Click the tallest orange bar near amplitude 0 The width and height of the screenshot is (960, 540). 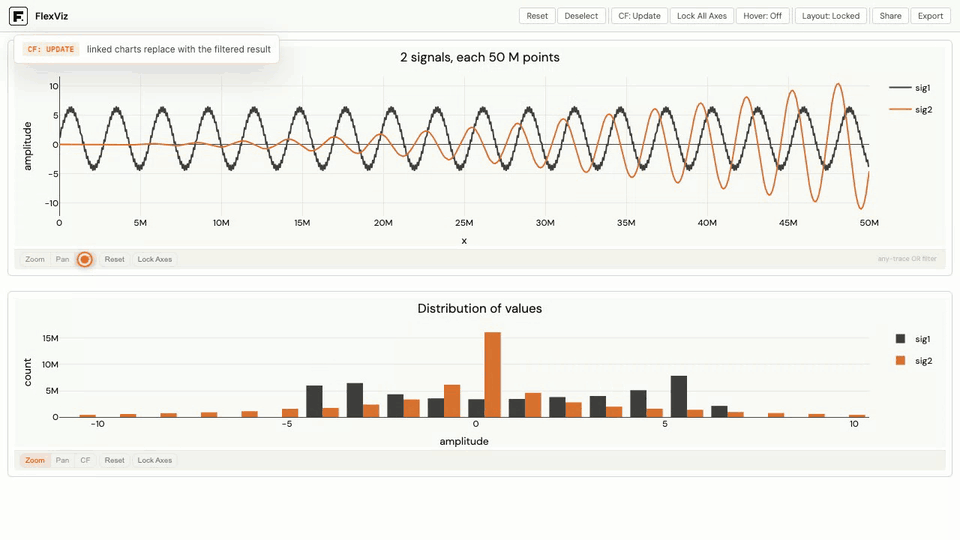(x=493, y=375)
